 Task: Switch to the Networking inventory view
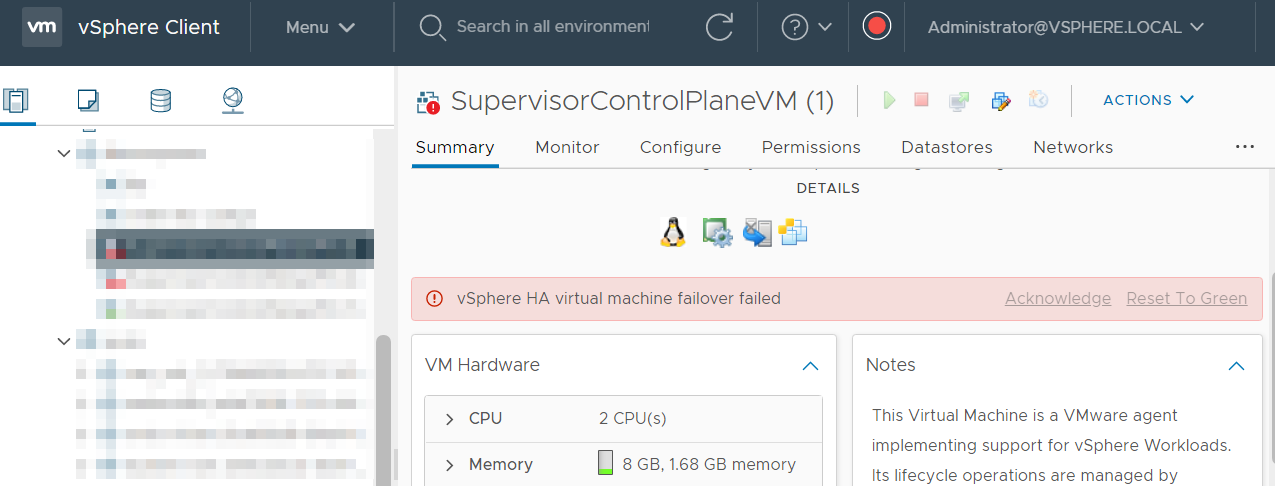(x=233, y=100)
